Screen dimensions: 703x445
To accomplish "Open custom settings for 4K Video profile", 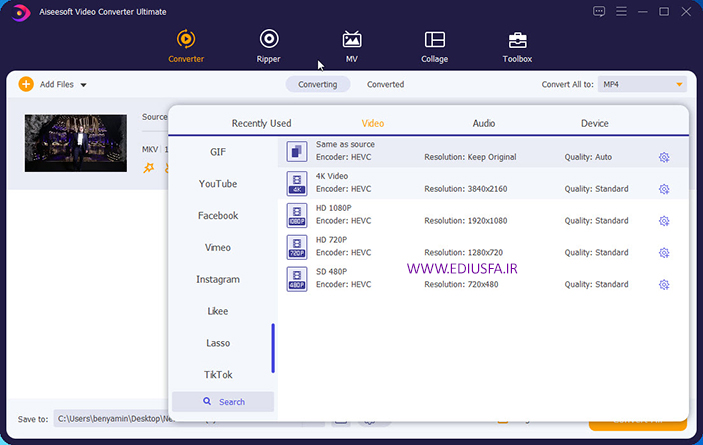I will [663, 189].
